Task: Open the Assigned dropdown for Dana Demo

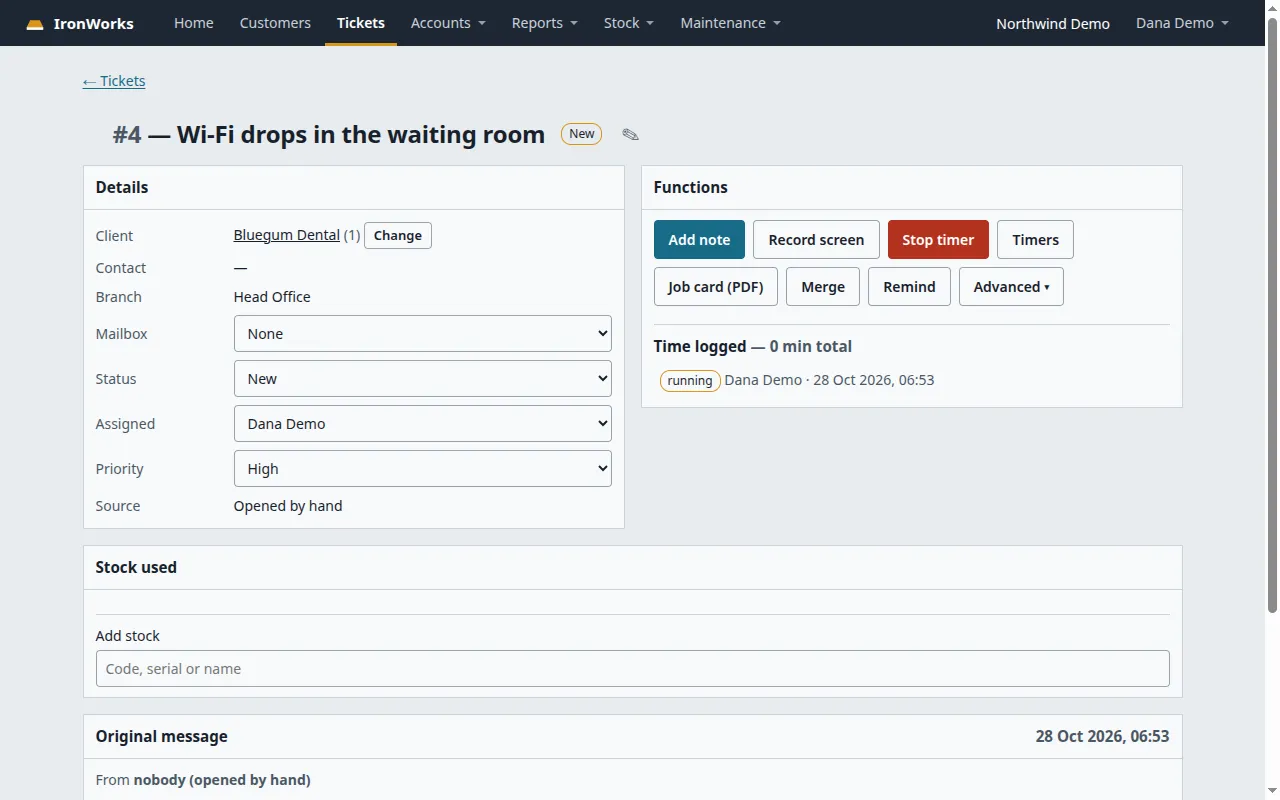Action: 423,424
